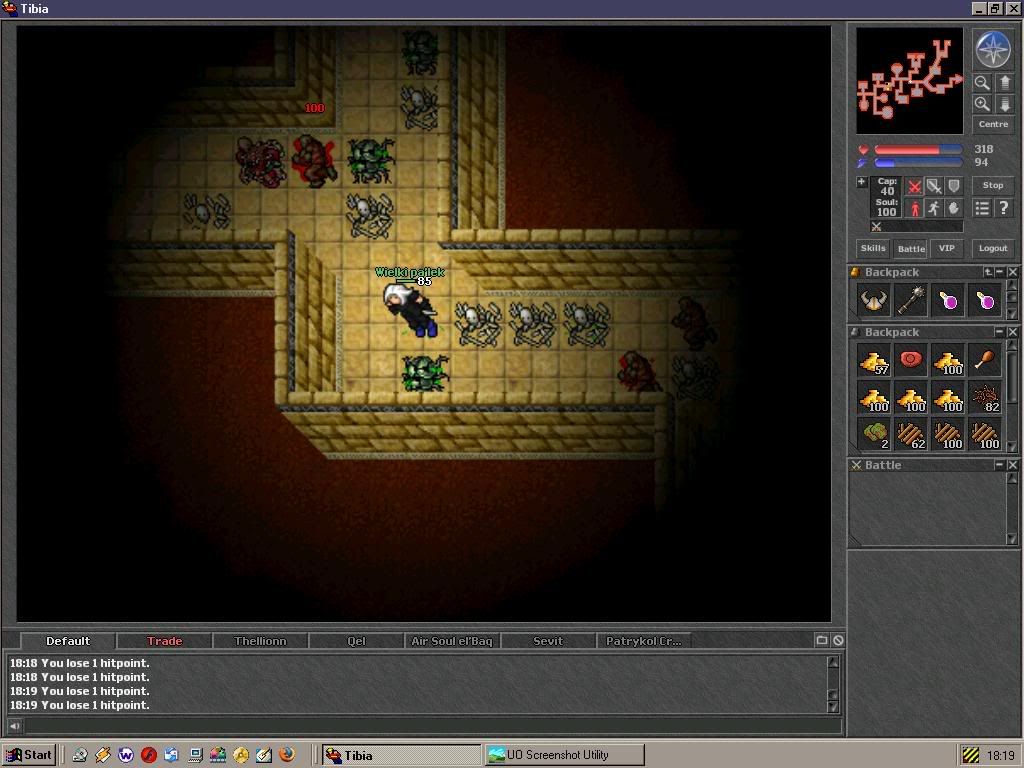Click the blue mana bar
Image resolution: width=1024 pixels, height=768 pixels.
point(918,163)
